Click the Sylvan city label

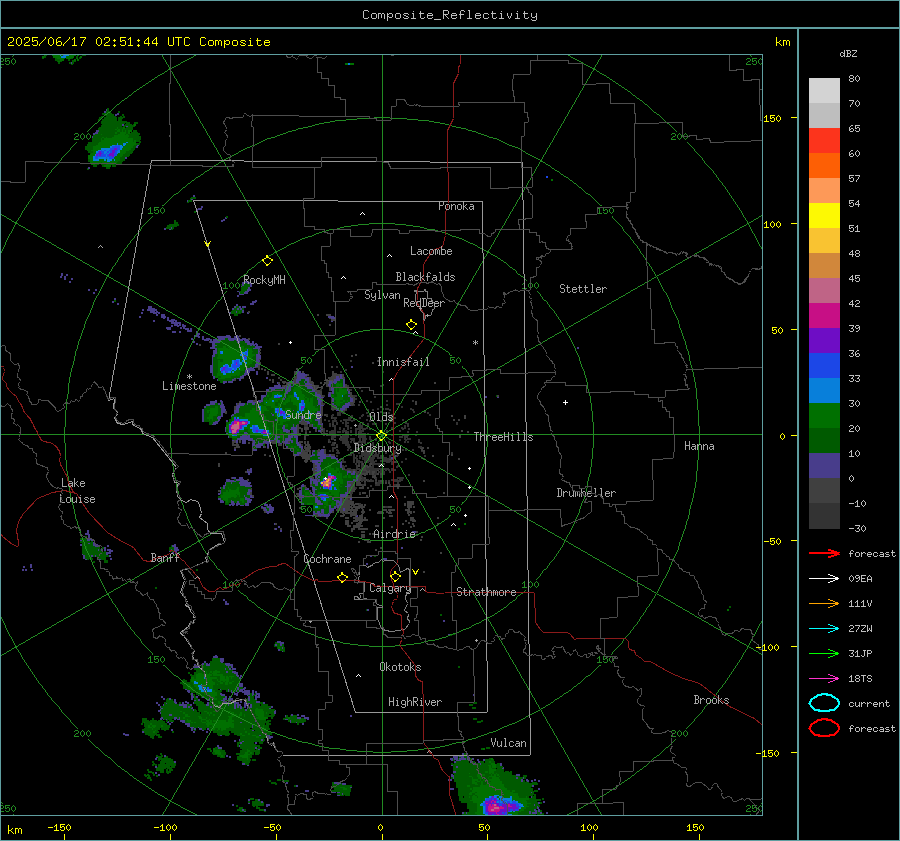[382, 295]
